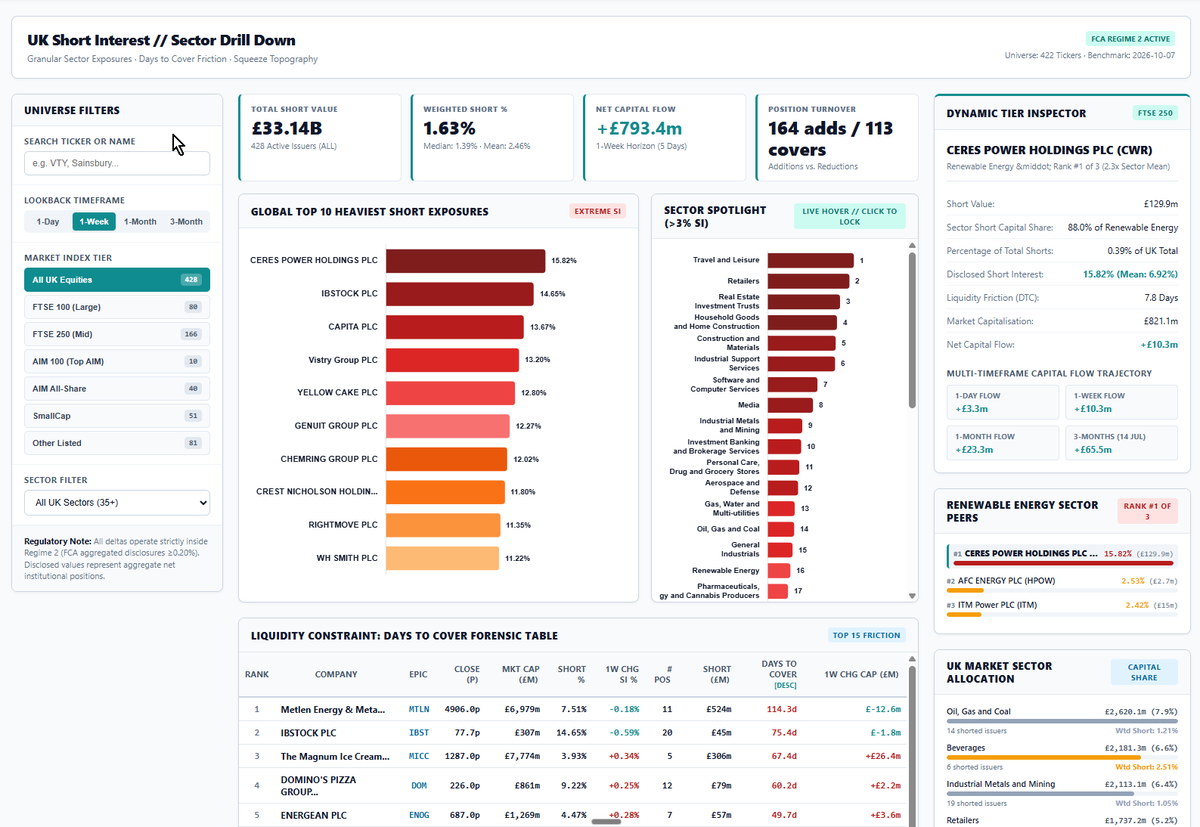The height and width of the screenshot is (827, 1200).
Task: Choose the FTSE 100 (Large) tier
Action: point(117,307)
